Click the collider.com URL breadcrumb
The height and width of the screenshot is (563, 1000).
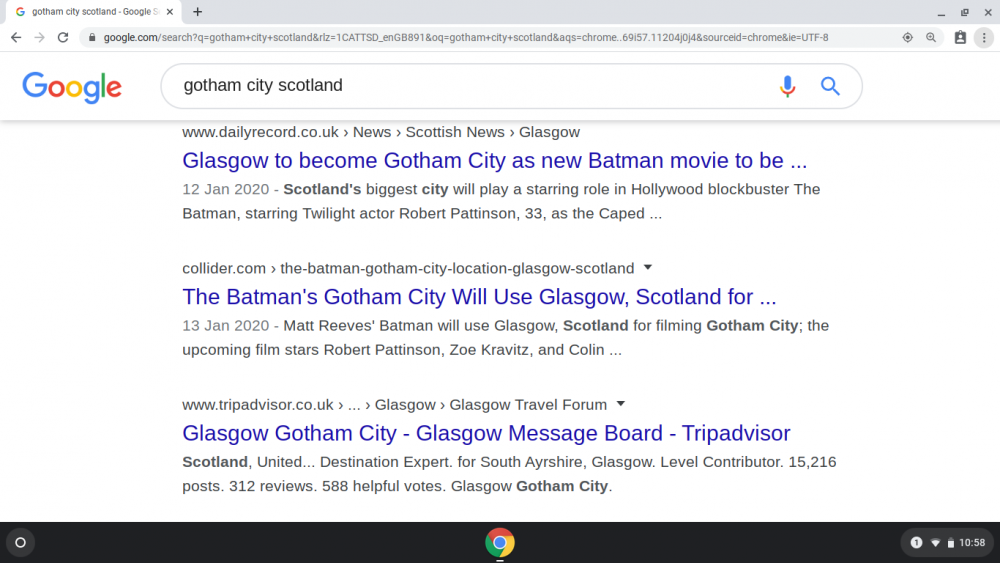coord(408,268)
